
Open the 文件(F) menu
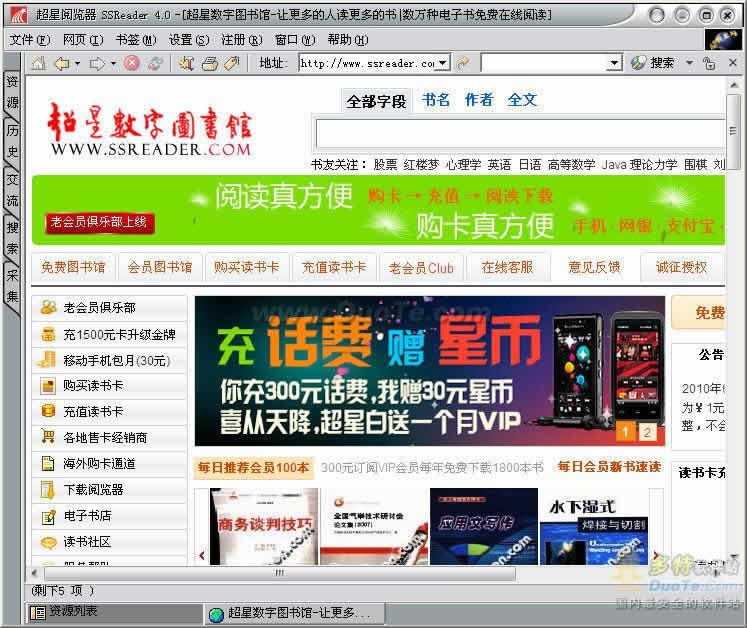pos(30,40)
